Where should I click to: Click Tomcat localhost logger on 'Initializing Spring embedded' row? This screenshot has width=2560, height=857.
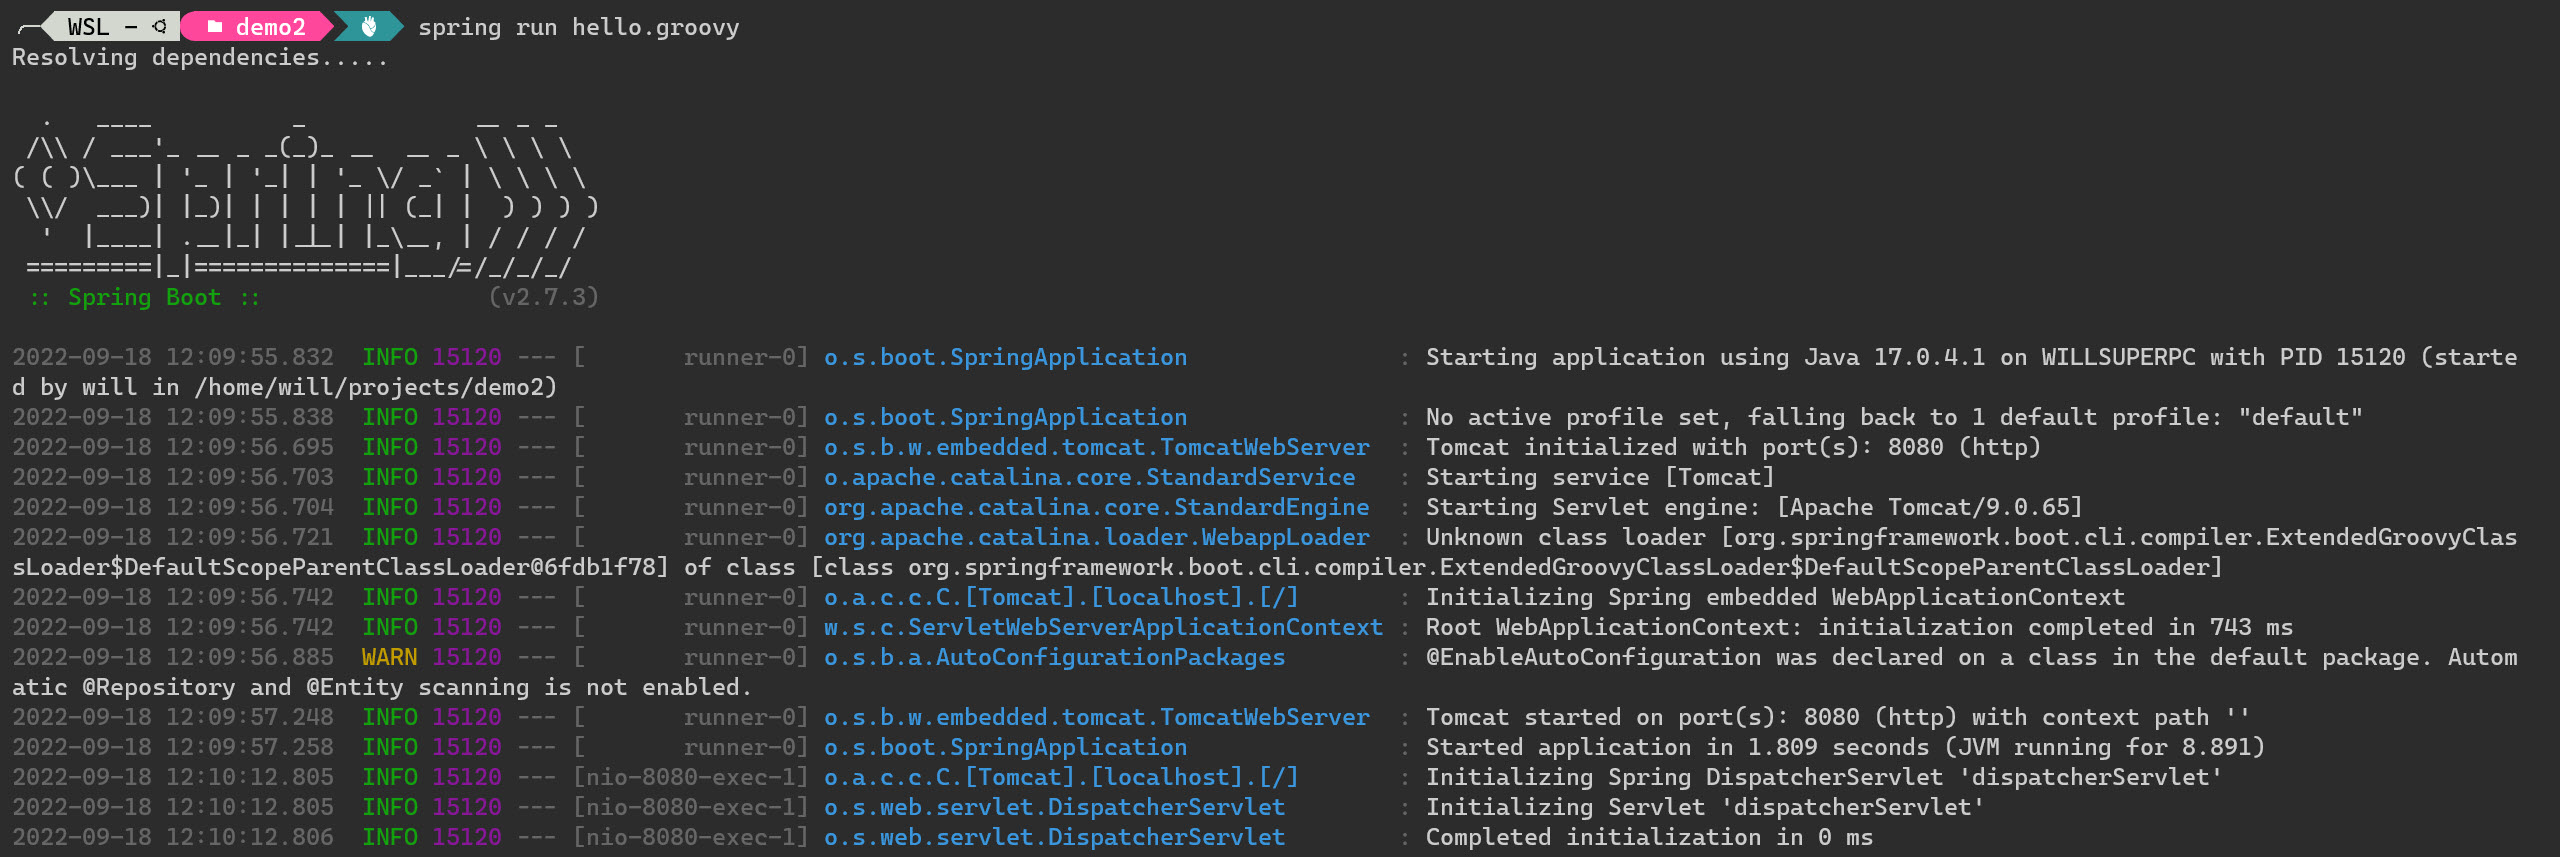coord(1061,597)
